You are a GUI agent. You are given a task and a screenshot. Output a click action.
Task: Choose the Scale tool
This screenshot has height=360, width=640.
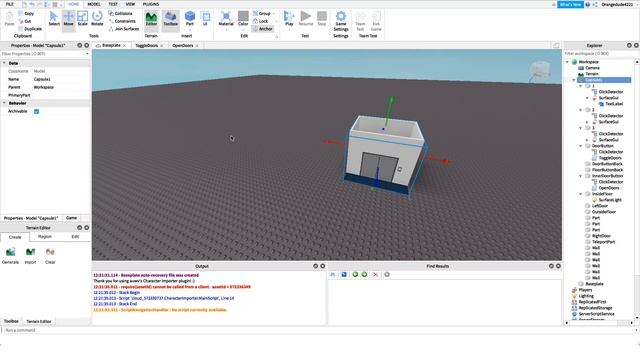[x=82, y=19]
